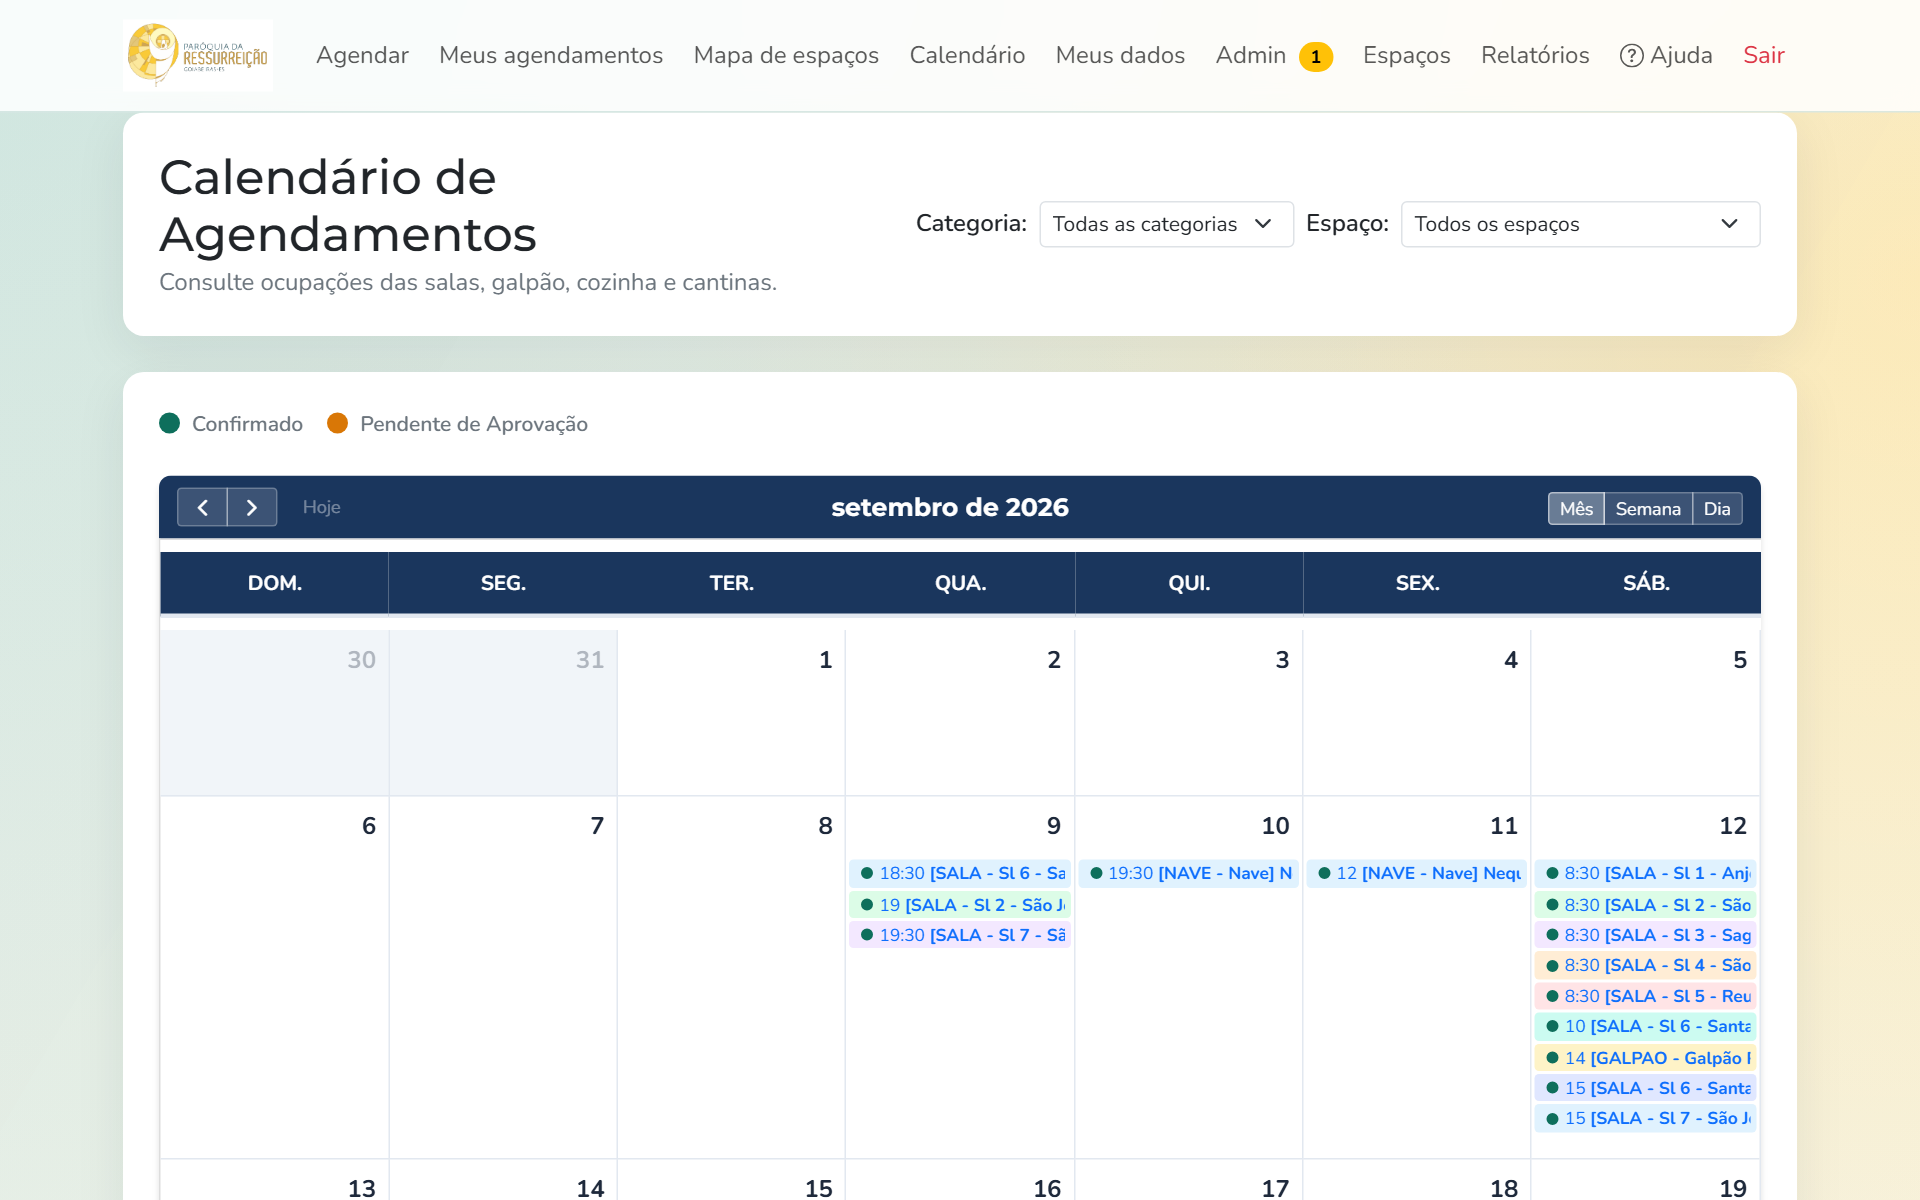Click the Ajuda question mark icon

pos(1631,56)
